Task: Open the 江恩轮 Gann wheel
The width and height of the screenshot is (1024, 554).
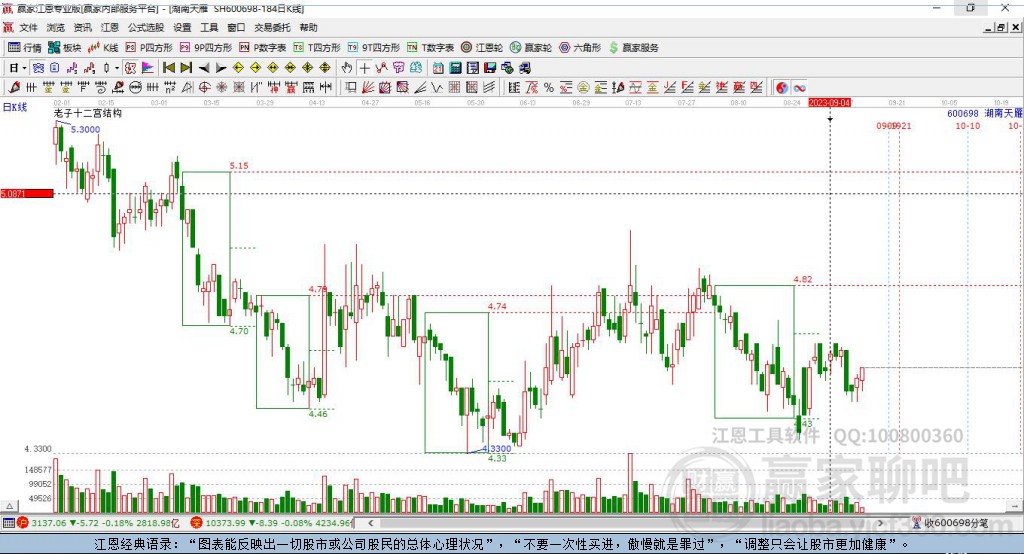Action: (482, 47)
